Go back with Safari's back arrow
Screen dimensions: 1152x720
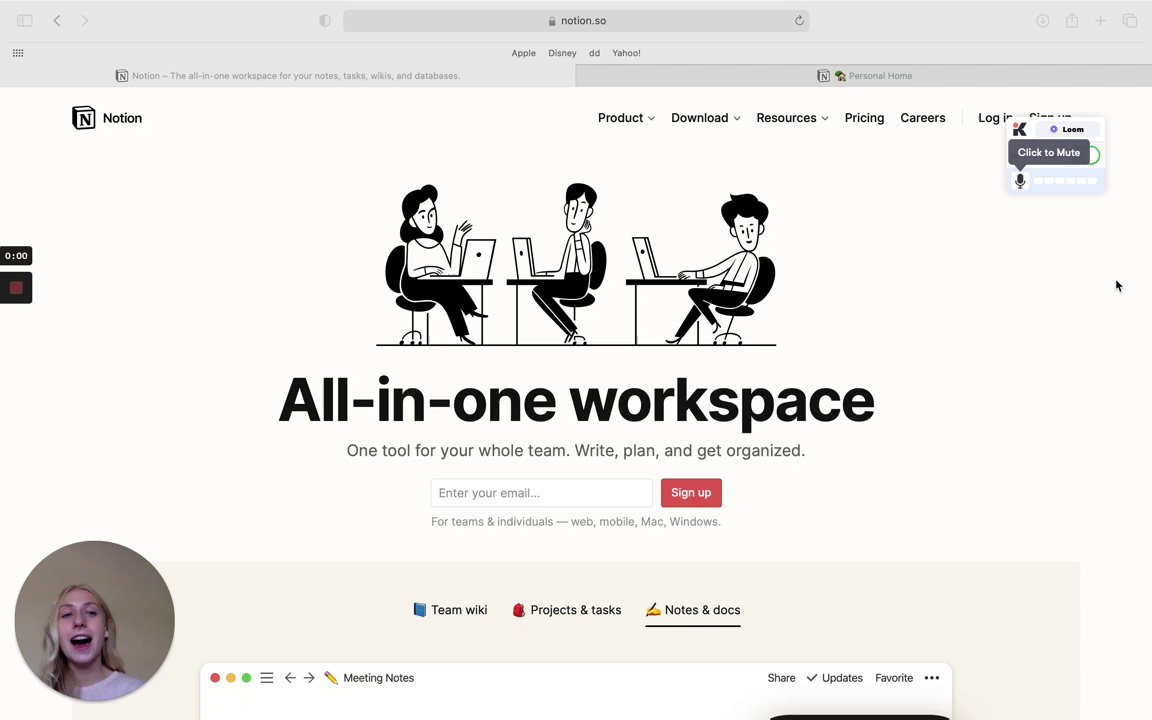click(x=57, y=21)
